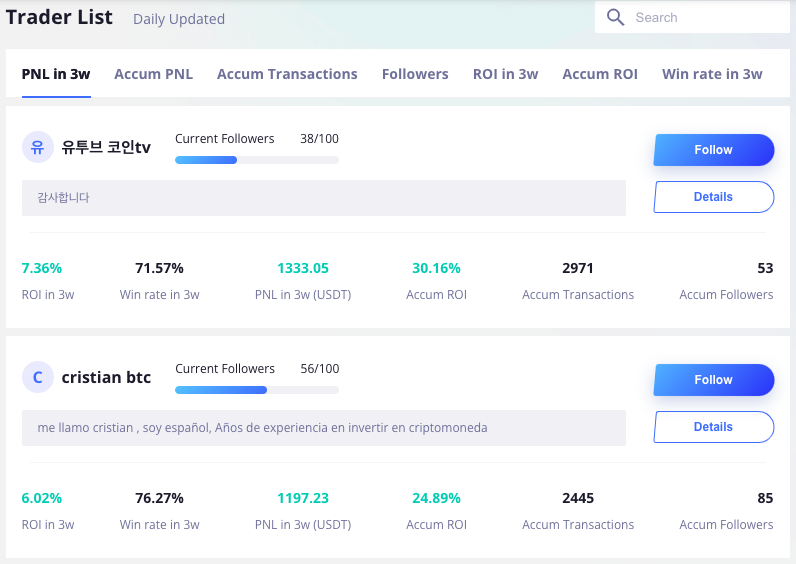The image size is (796, 564).
Task: Follow the trader 유튜브 코인tv
Action: tap(714, 150)
